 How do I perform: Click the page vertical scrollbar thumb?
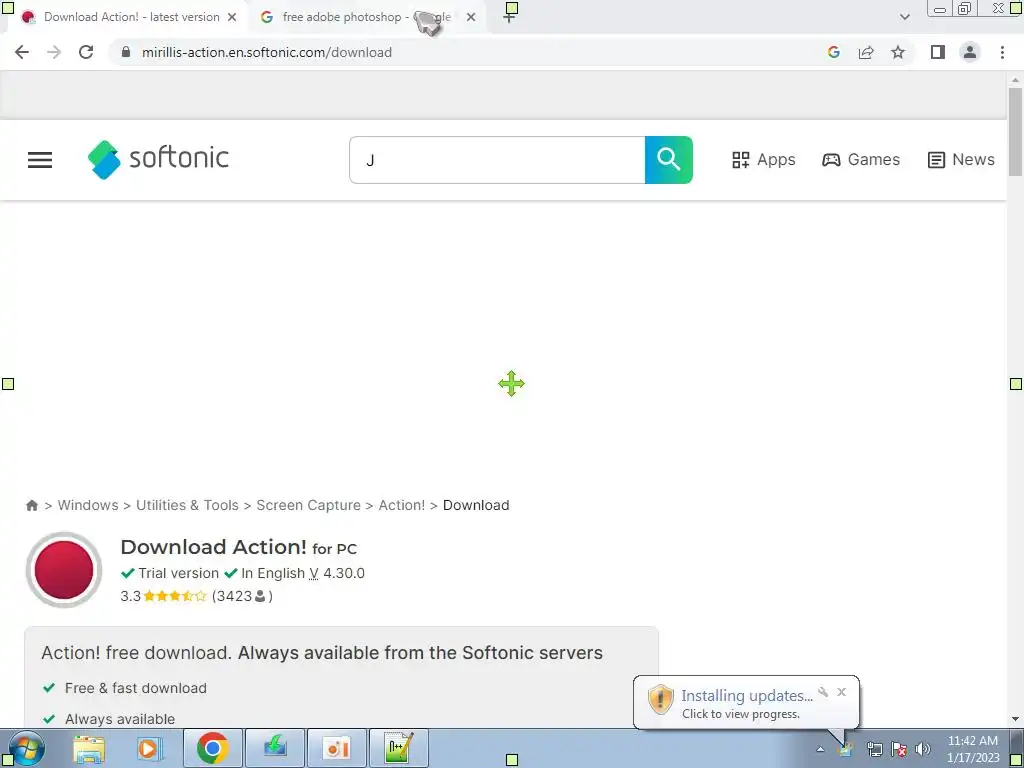tap(1015, 131)
